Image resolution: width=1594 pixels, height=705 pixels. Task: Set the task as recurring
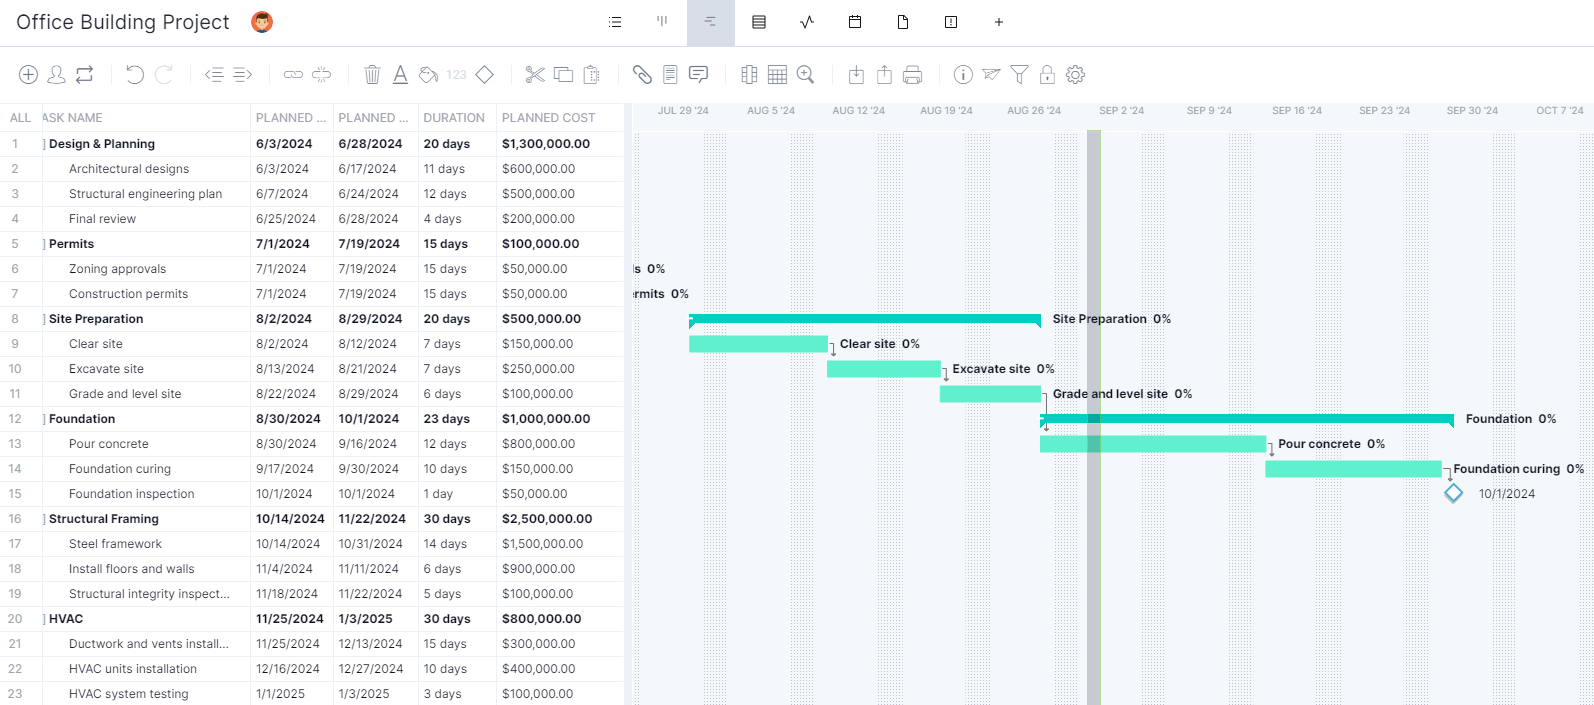pos(85,74)
